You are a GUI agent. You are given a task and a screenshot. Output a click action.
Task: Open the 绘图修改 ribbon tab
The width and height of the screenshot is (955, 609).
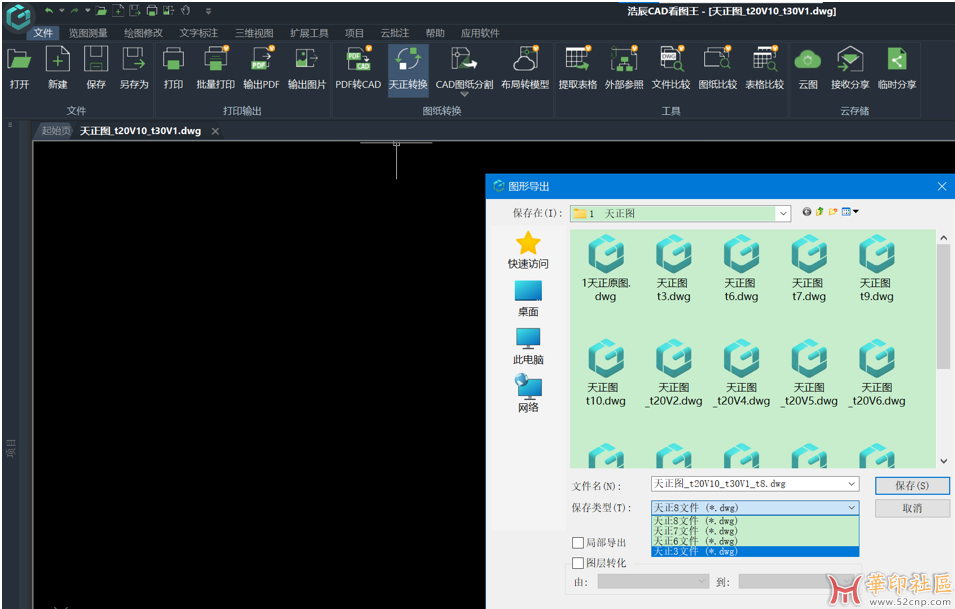click(x=143, y=33)
